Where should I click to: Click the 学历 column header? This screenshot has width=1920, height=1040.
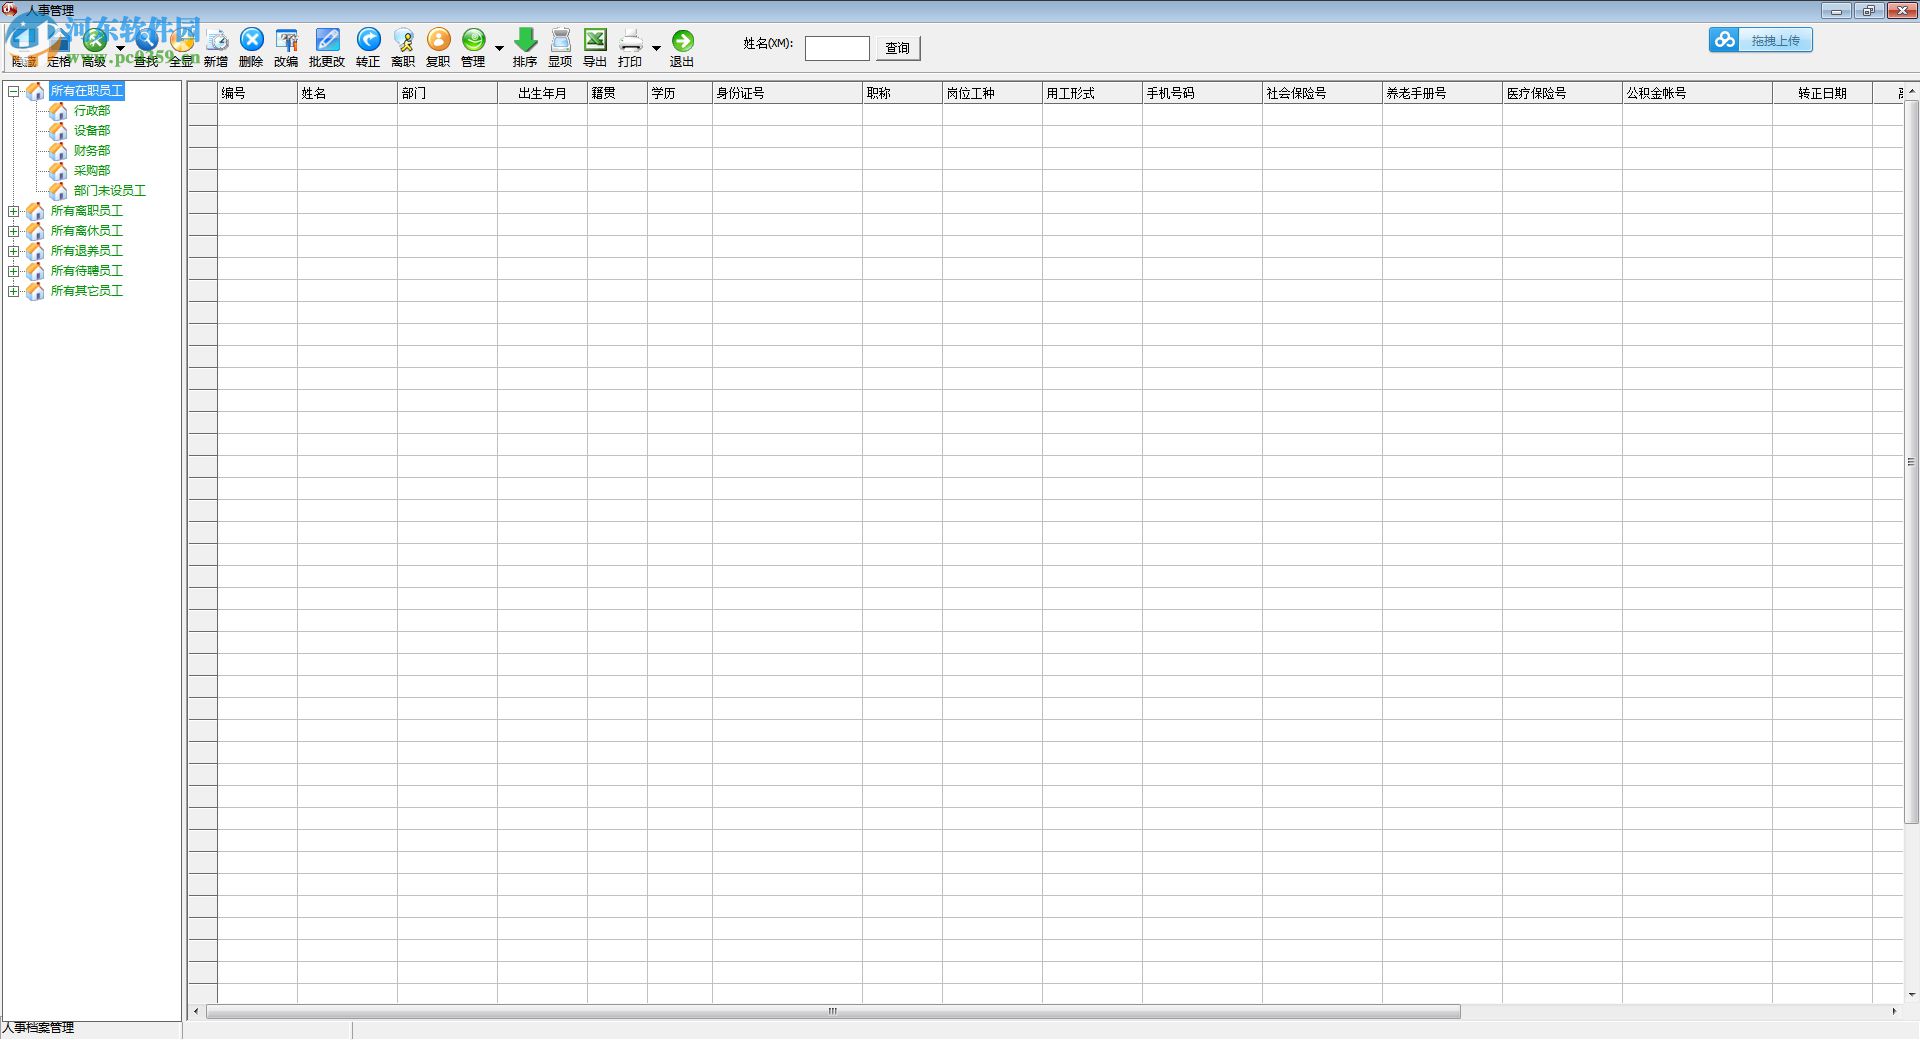[680, 93]
